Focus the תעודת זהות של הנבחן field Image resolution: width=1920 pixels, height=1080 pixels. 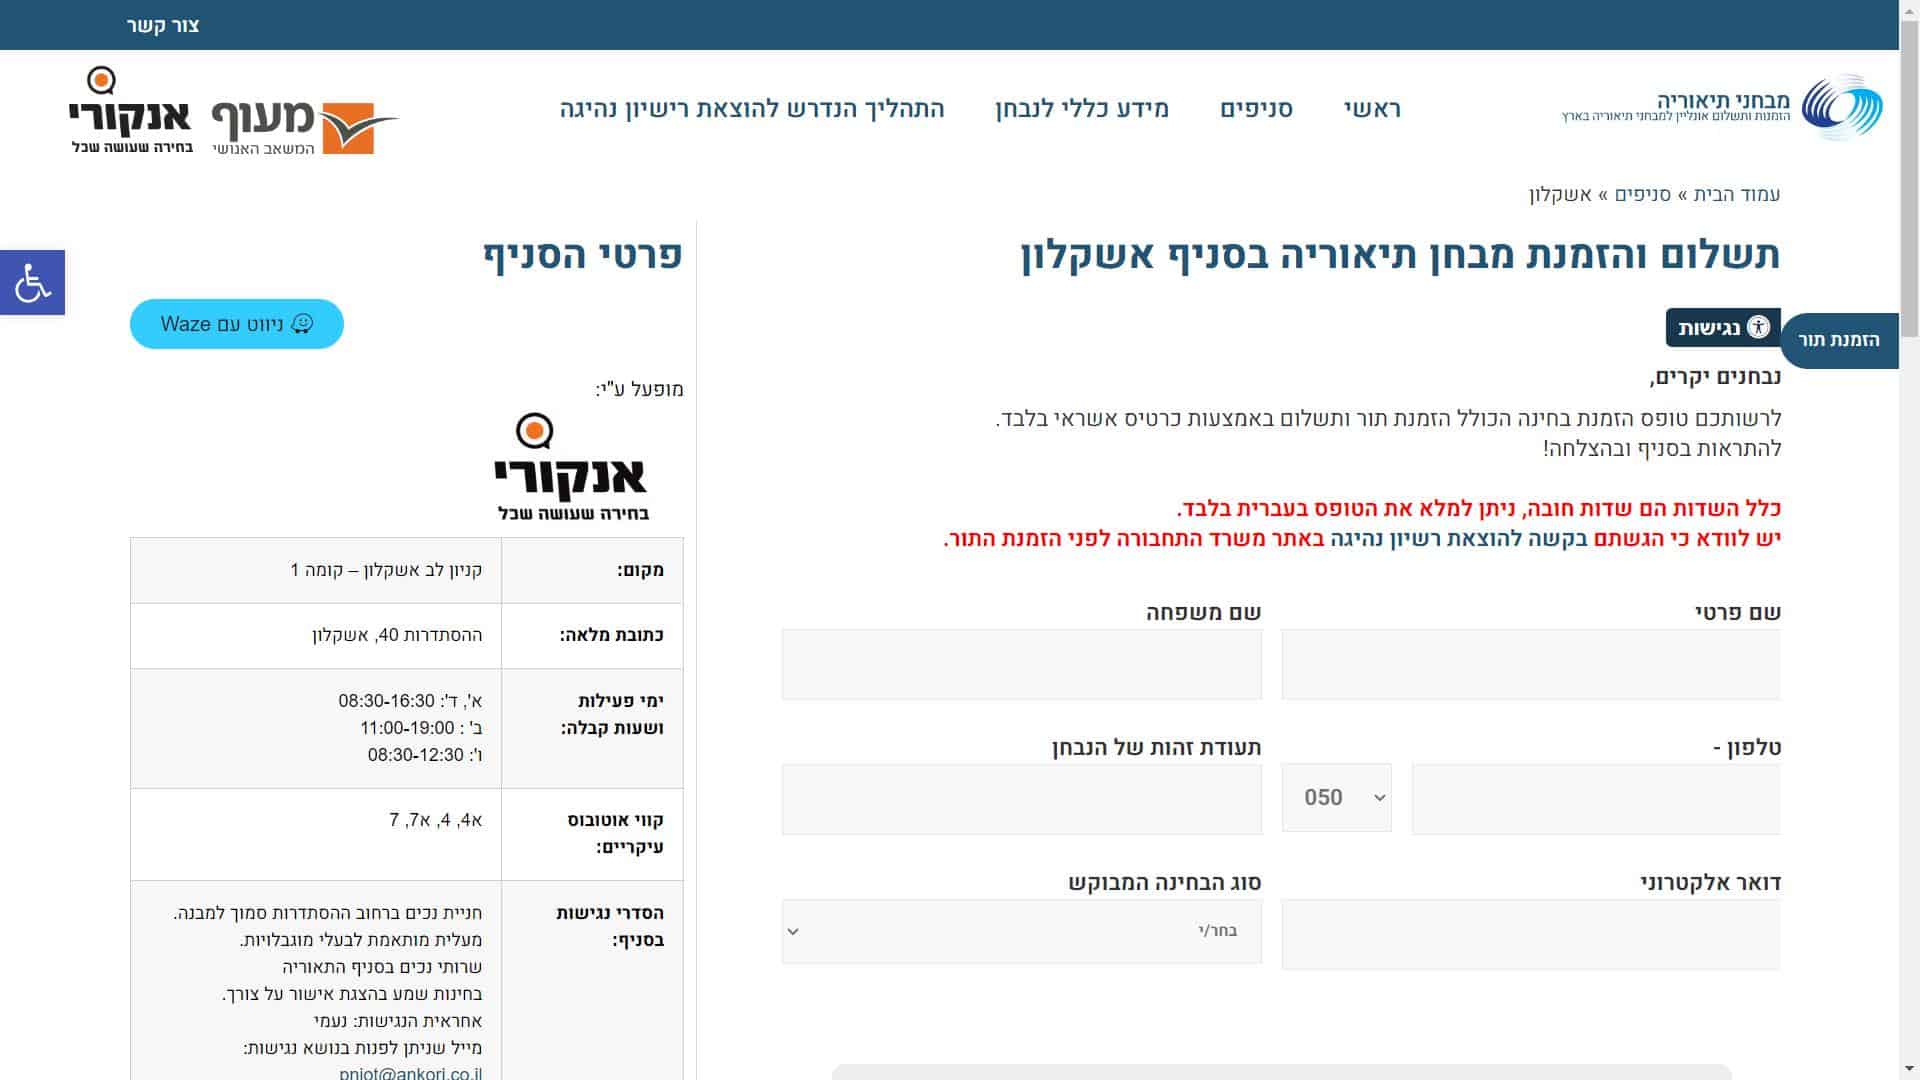(x=1022, y=799)
